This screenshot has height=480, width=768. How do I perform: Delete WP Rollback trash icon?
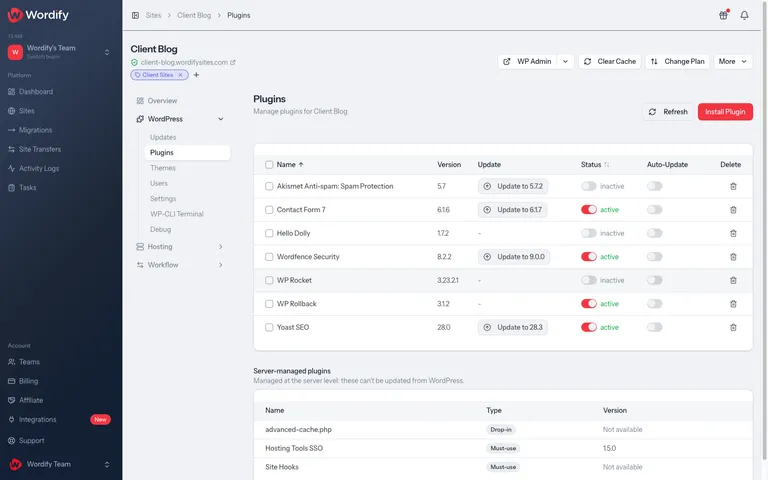coord(733,304)
